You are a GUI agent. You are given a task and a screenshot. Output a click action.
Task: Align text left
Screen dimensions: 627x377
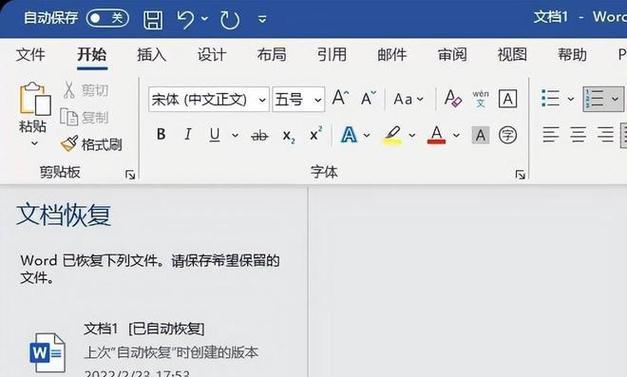point(551,134)
